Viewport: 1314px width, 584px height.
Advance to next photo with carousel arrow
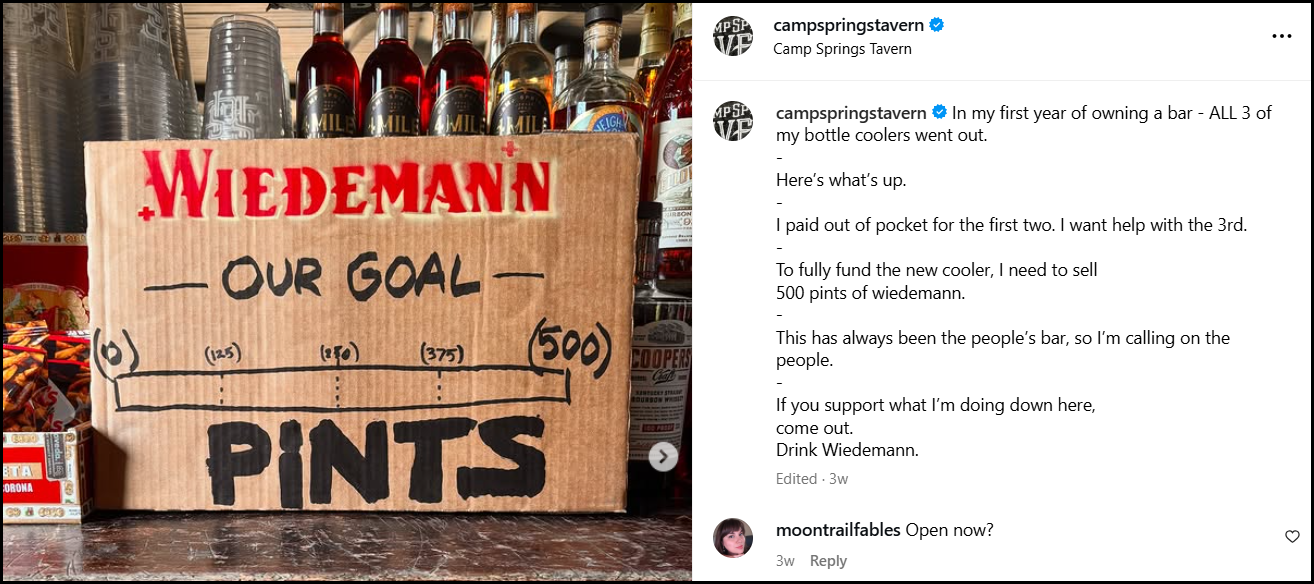pyautogui.click(x=662, y=457)
